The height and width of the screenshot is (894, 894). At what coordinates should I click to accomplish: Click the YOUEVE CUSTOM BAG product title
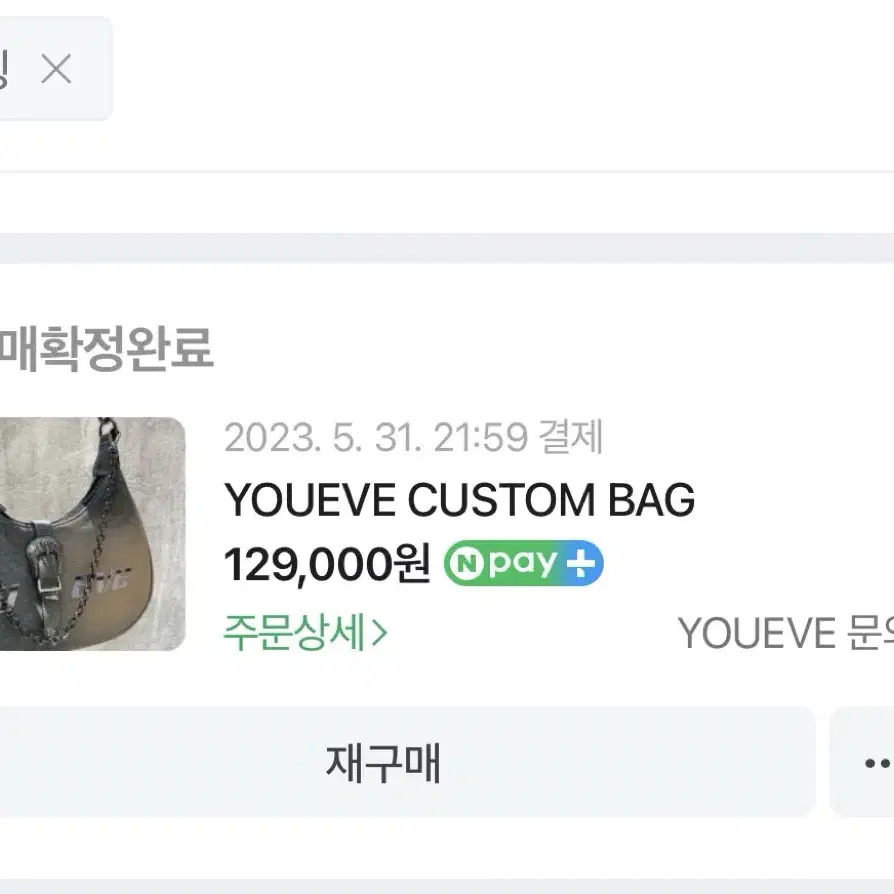coord(459,499)
